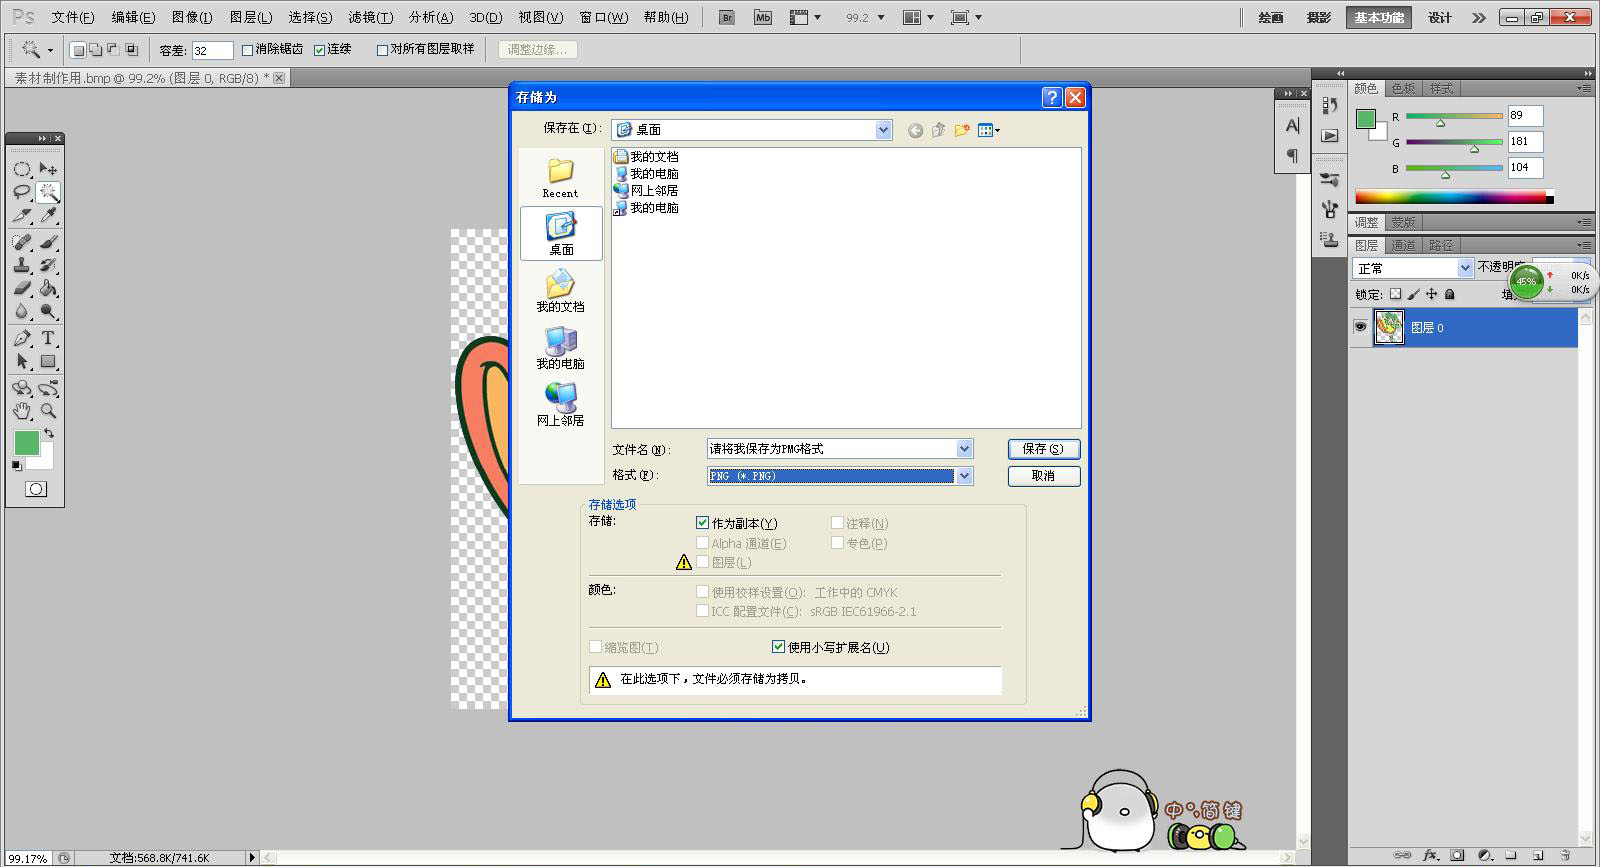Enable 对所有图层取样 checkbox

pos(382,50)
